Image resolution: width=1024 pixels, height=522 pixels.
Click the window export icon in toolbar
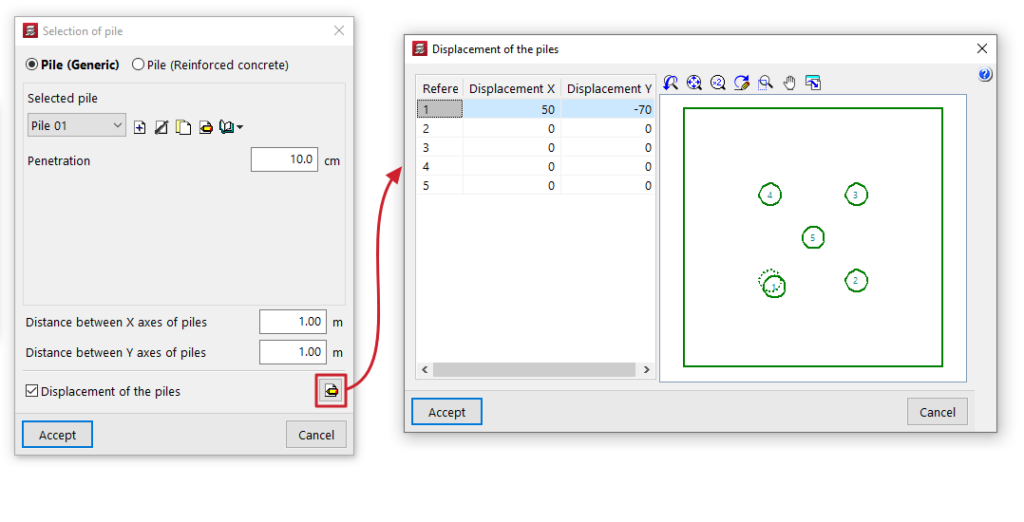(x=813, y=83)
